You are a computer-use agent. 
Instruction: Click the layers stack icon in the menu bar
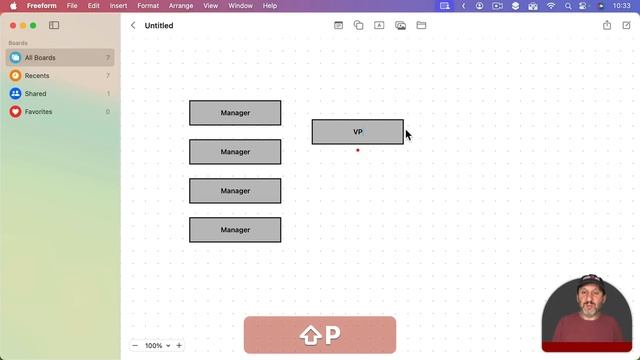(516, 6)
